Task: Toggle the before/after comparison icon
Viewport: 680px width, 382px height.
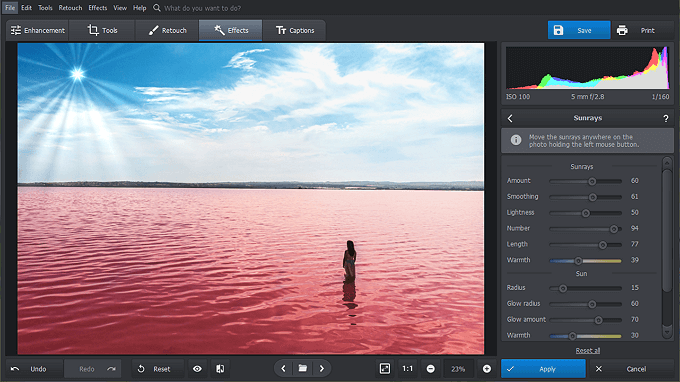Action: [x=220, y=369]
